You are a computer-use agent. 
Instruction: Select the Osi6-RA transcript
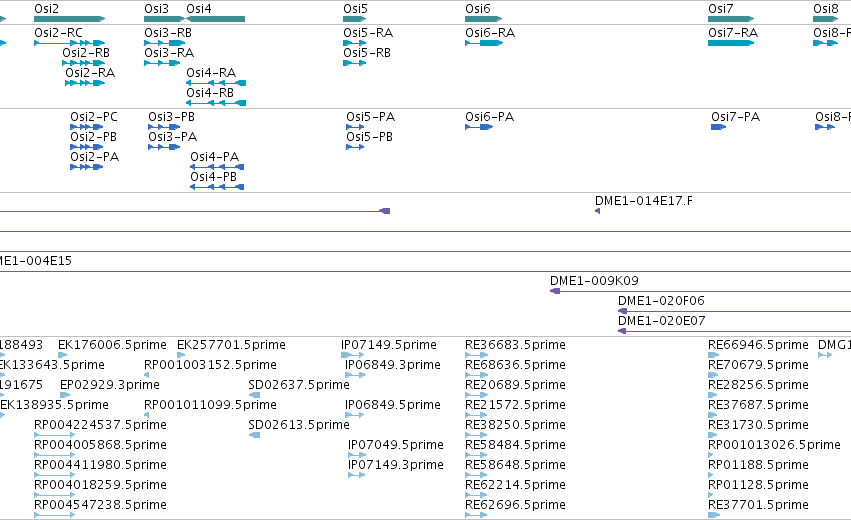484,43
